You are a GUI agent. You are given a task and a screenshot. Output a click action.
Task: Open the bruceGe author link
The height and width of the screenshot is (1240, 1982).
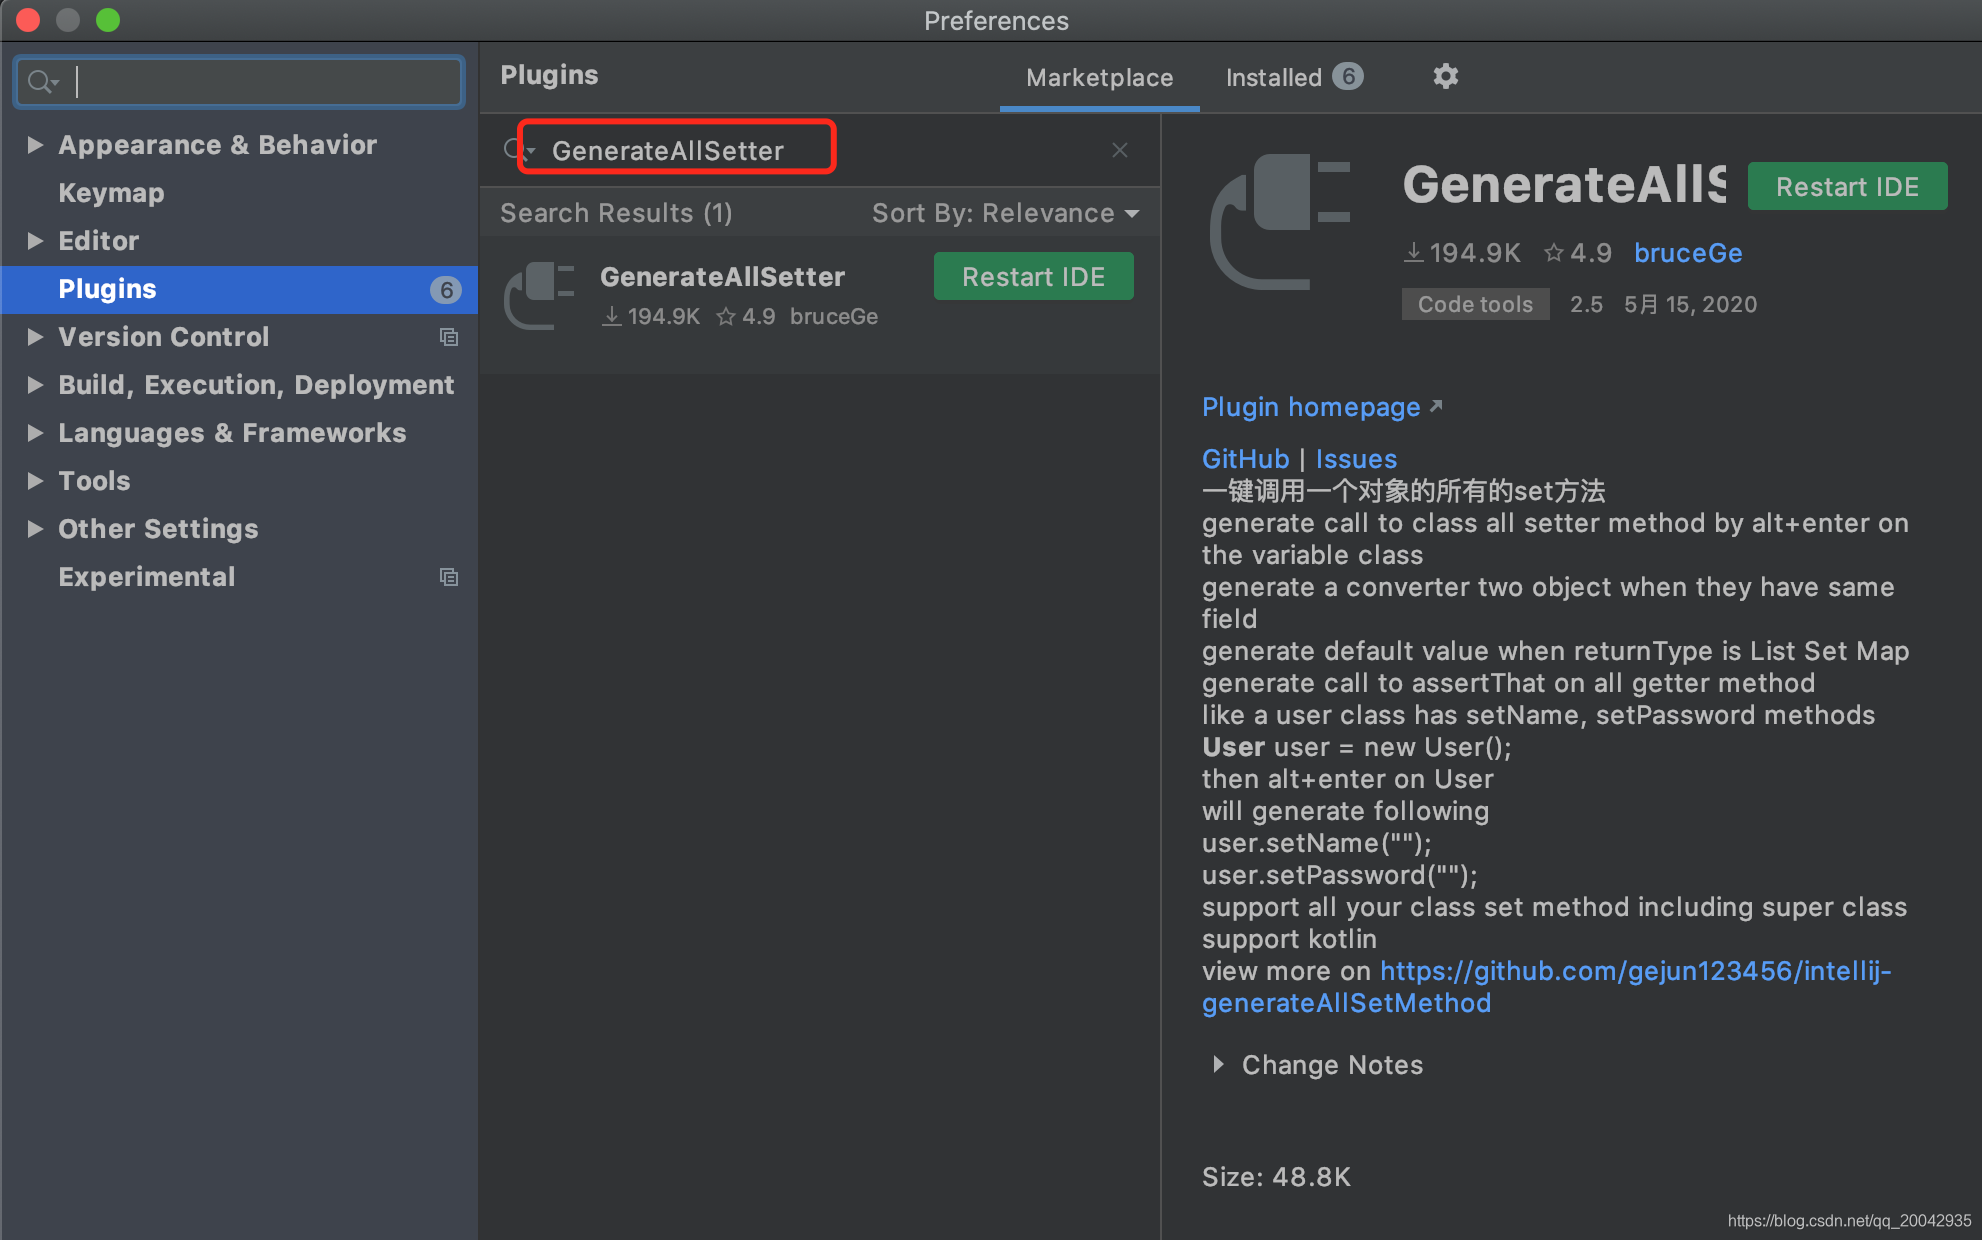click(1687, 253)
